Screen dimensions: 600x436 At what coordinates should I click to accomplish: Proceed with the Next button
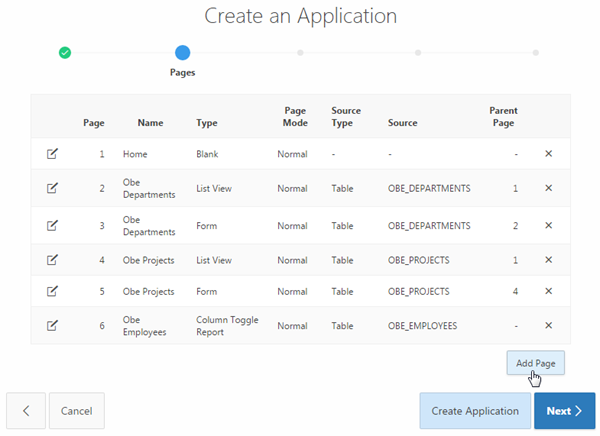(564, 411)
